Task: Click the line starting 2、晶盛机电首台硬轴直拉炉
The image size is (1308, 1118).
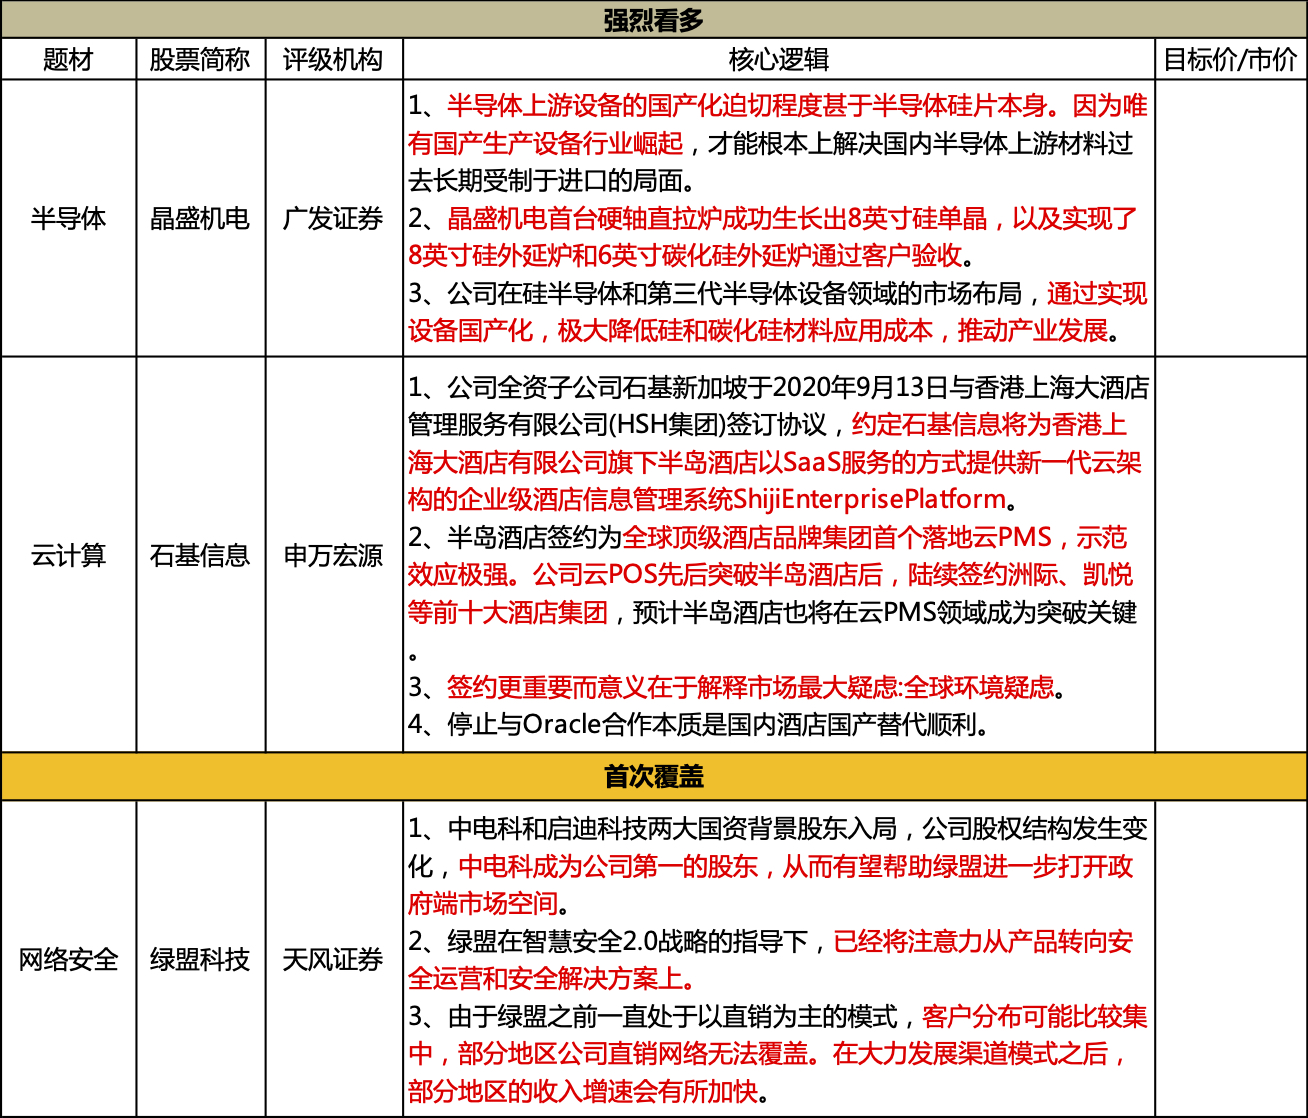Action: (x=773, y=219)
